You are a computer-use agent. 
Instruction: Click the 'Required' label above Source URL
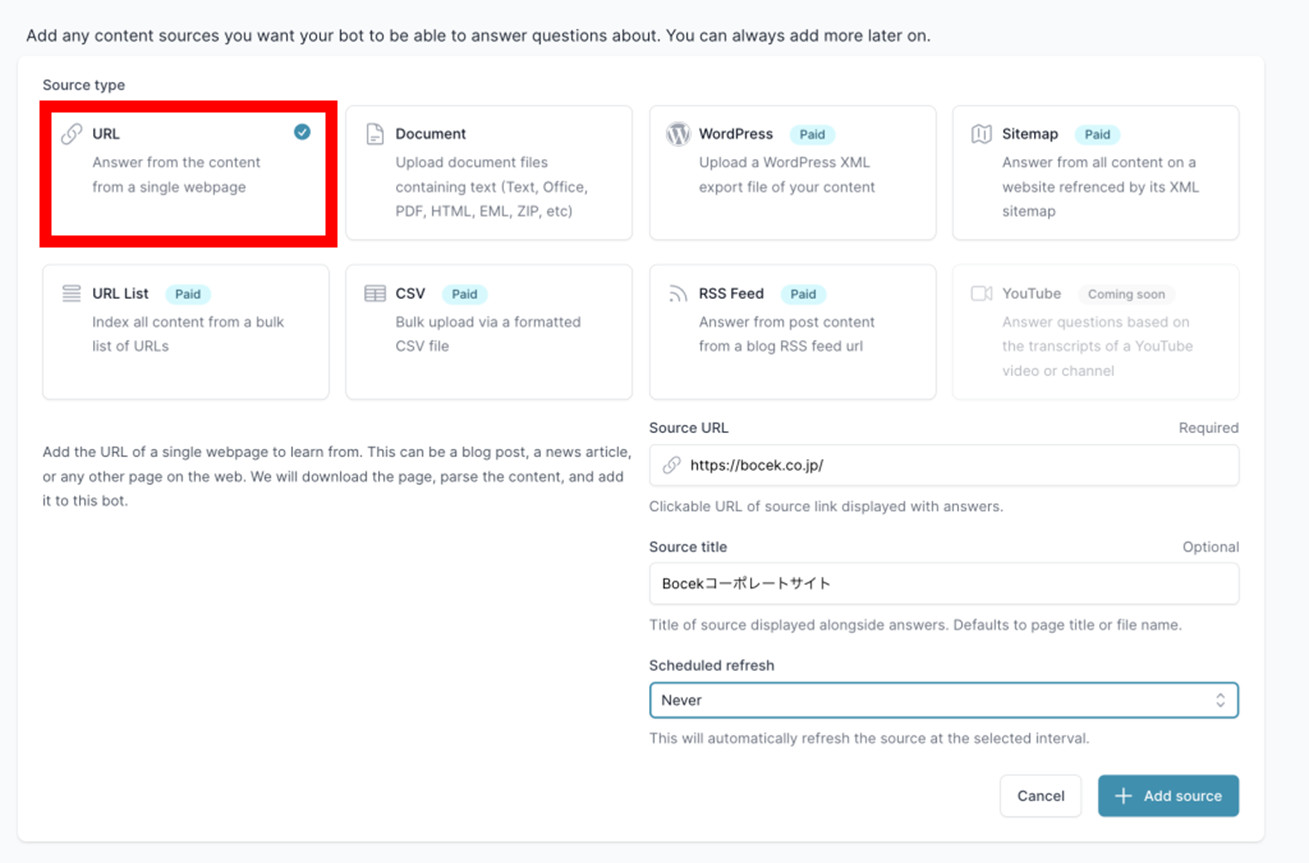tap(1208, 427)
